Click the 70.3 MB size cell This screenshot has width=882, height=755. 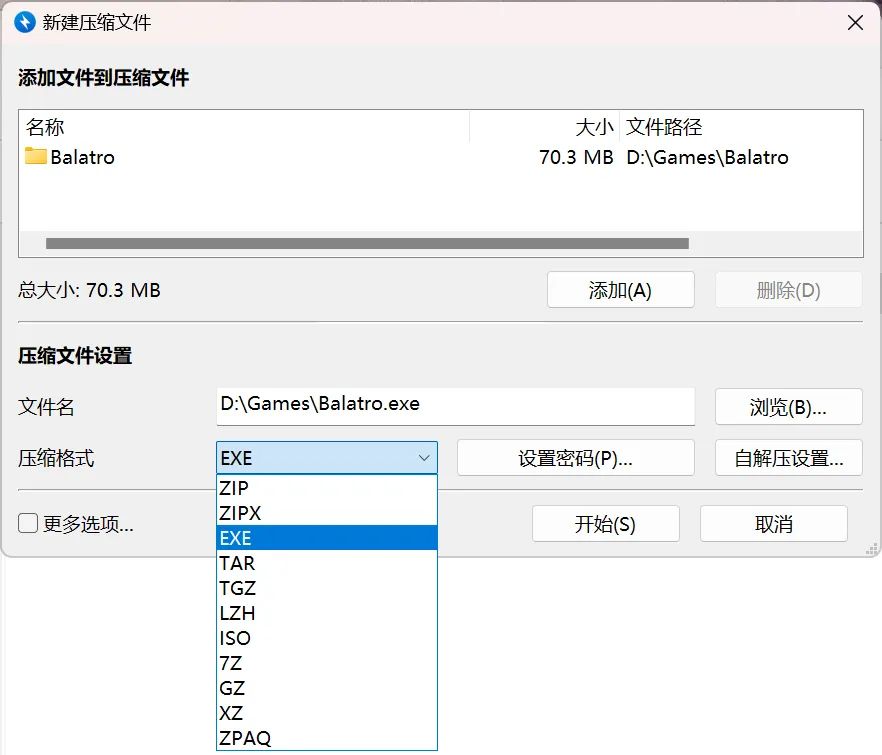[576, 157]
